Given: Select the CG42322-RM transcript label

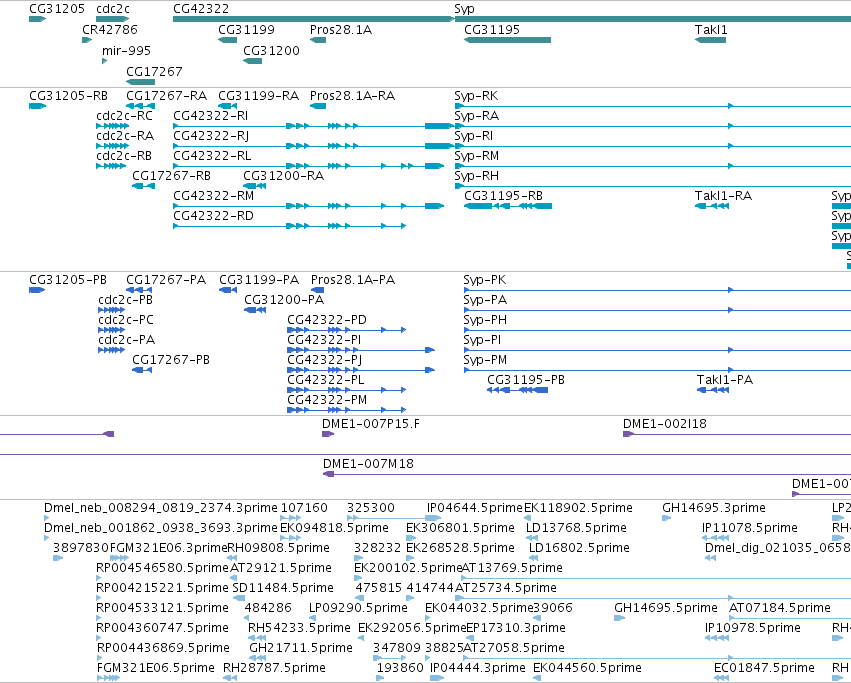Looking at the screenshot, I should coord(213,196).
